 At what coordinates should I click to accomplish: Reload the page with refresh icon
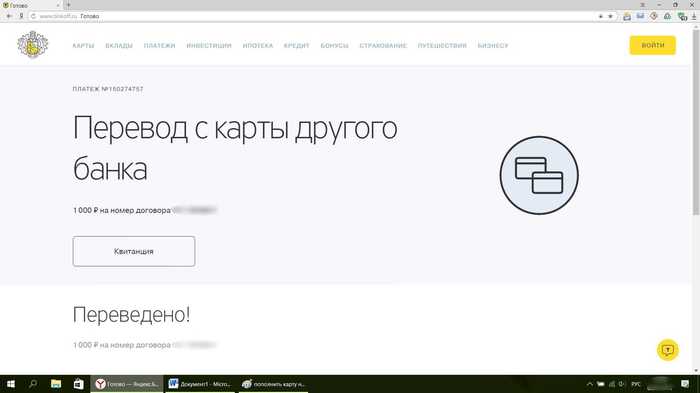pos(33,16)
